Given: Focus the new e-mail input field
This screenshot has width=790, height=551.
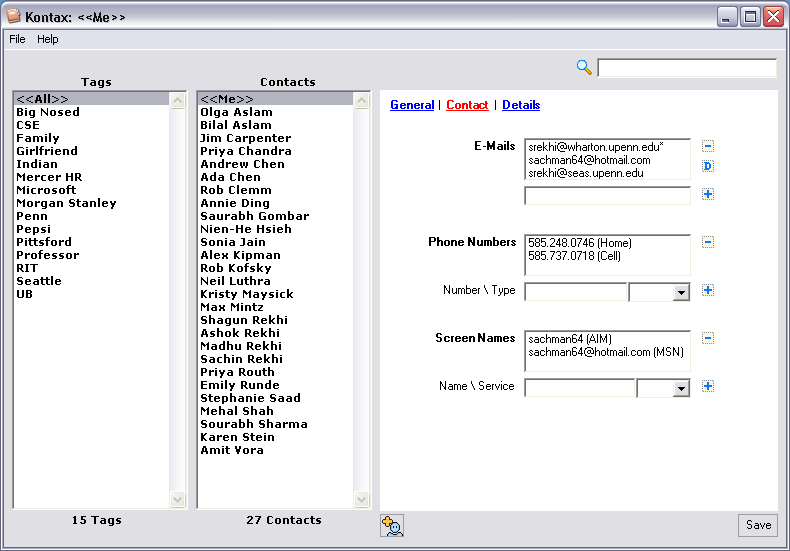Looking at the screenshot, I should click(607, 195).
